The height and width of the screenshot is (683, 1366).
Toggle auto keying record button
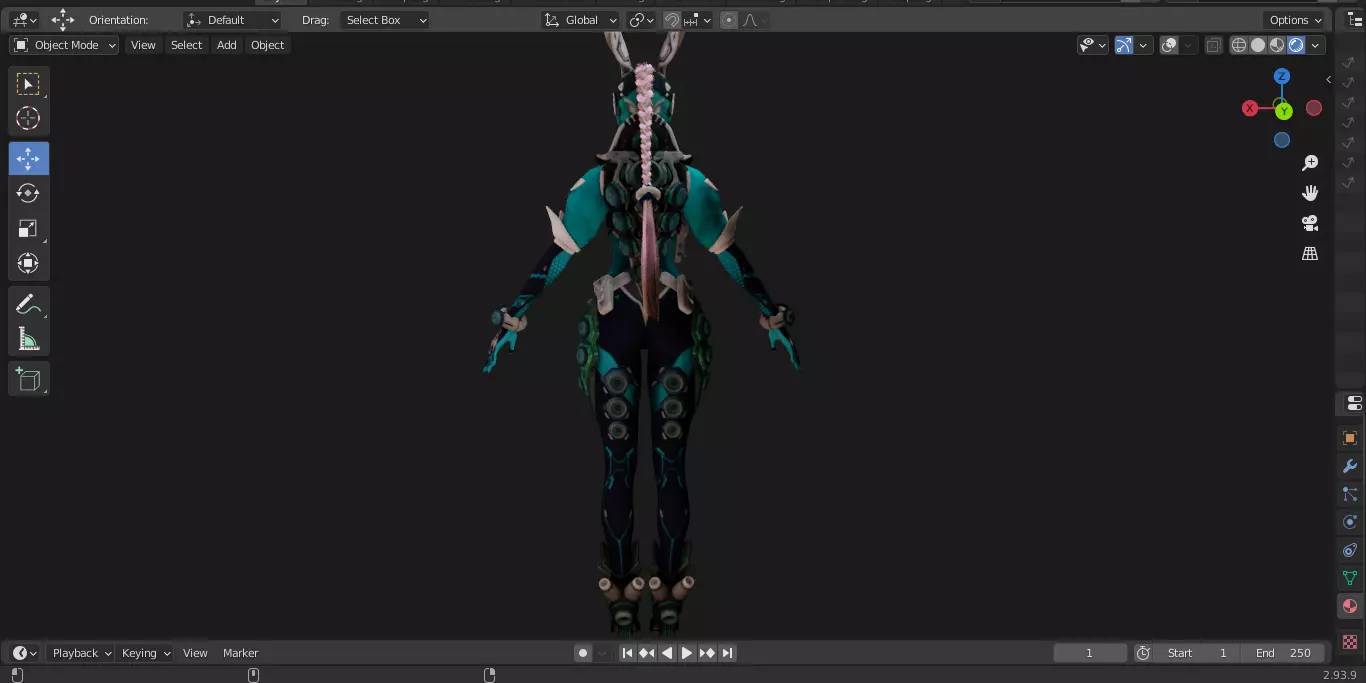pos(583,653)
